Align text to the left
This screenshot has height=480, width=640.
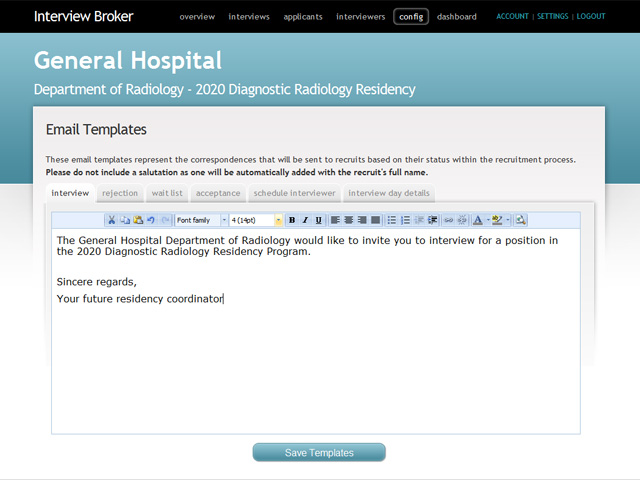point(336,220)
